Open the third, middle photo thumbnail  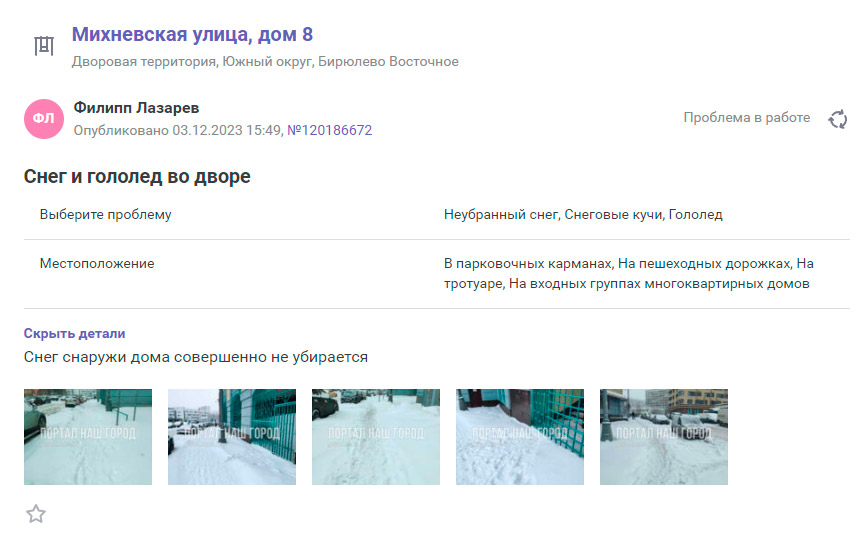tap(376, 437)
